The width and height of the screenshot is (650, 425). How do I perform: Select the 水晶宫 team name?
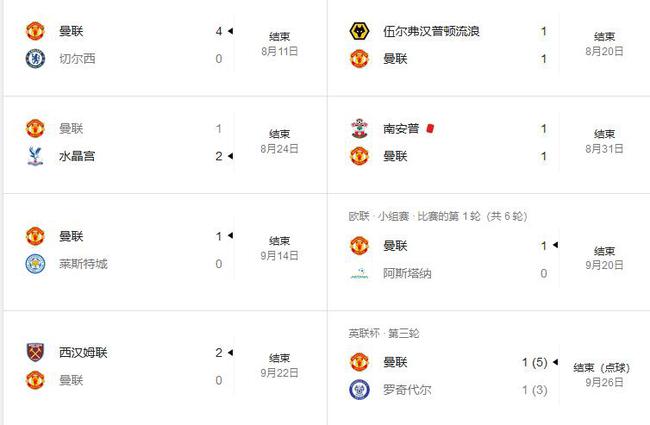(77, 156)
